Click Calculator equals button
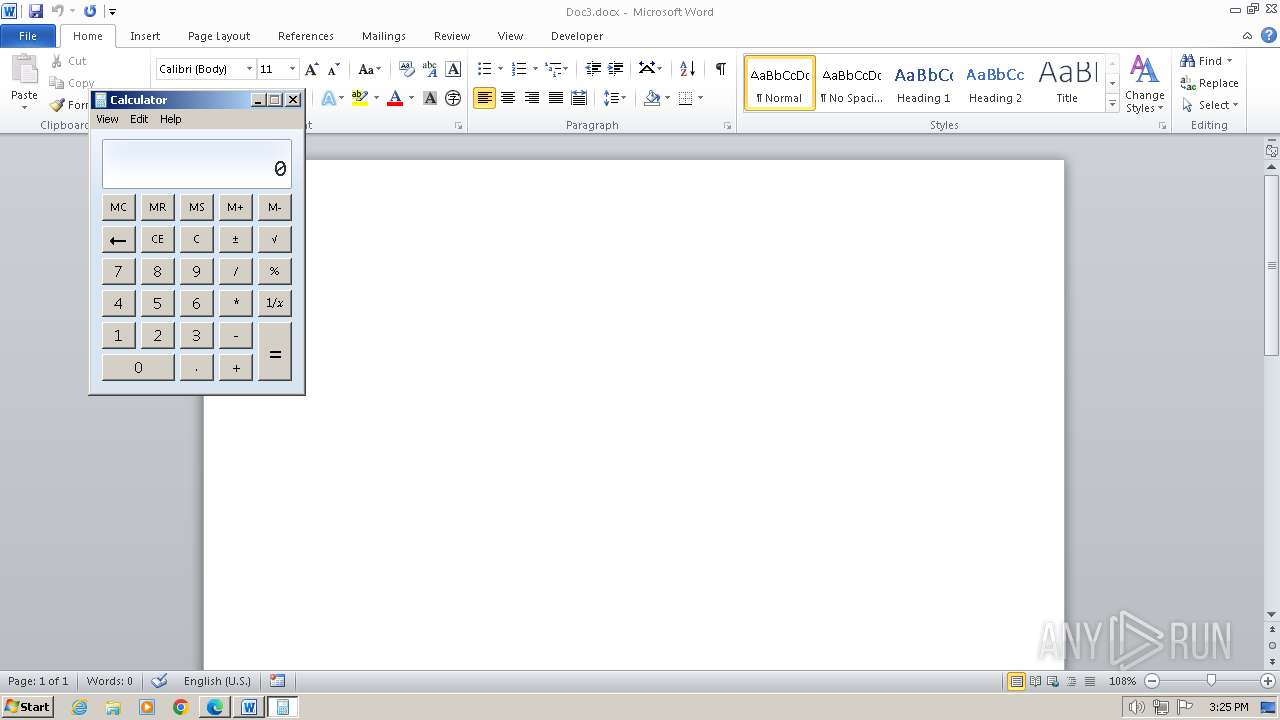The width and height of the screenshot is (1280, 720). point(275,352)
